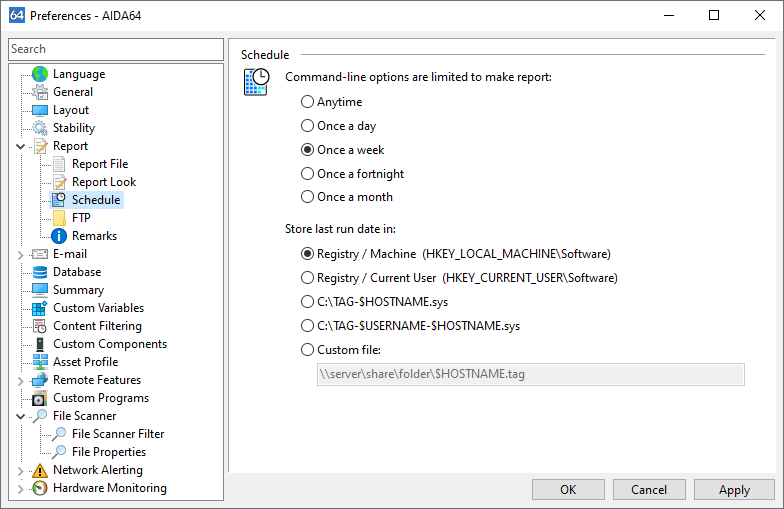Select the Custom Programs label
Screen dimensions: 784x509
101,398
